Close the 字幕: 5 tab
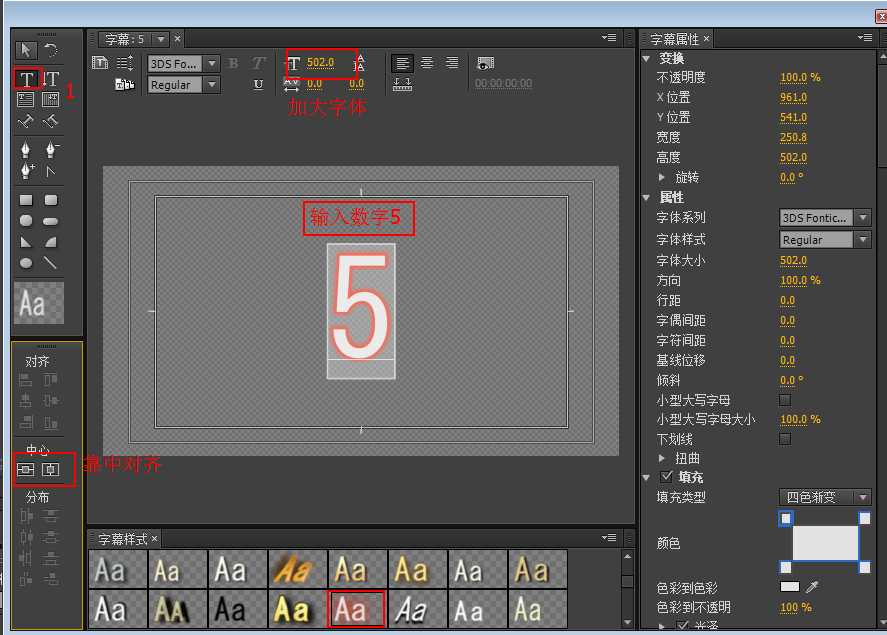Viewport: 887px width, 635px height. click(x=178, y=38)
